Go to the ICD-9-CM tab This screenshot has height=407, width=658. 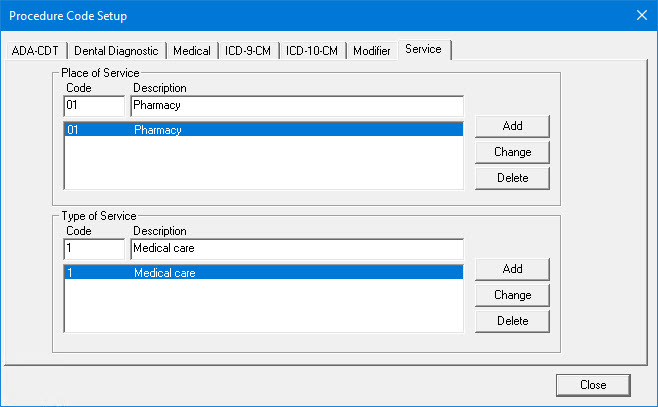[249, 51]
